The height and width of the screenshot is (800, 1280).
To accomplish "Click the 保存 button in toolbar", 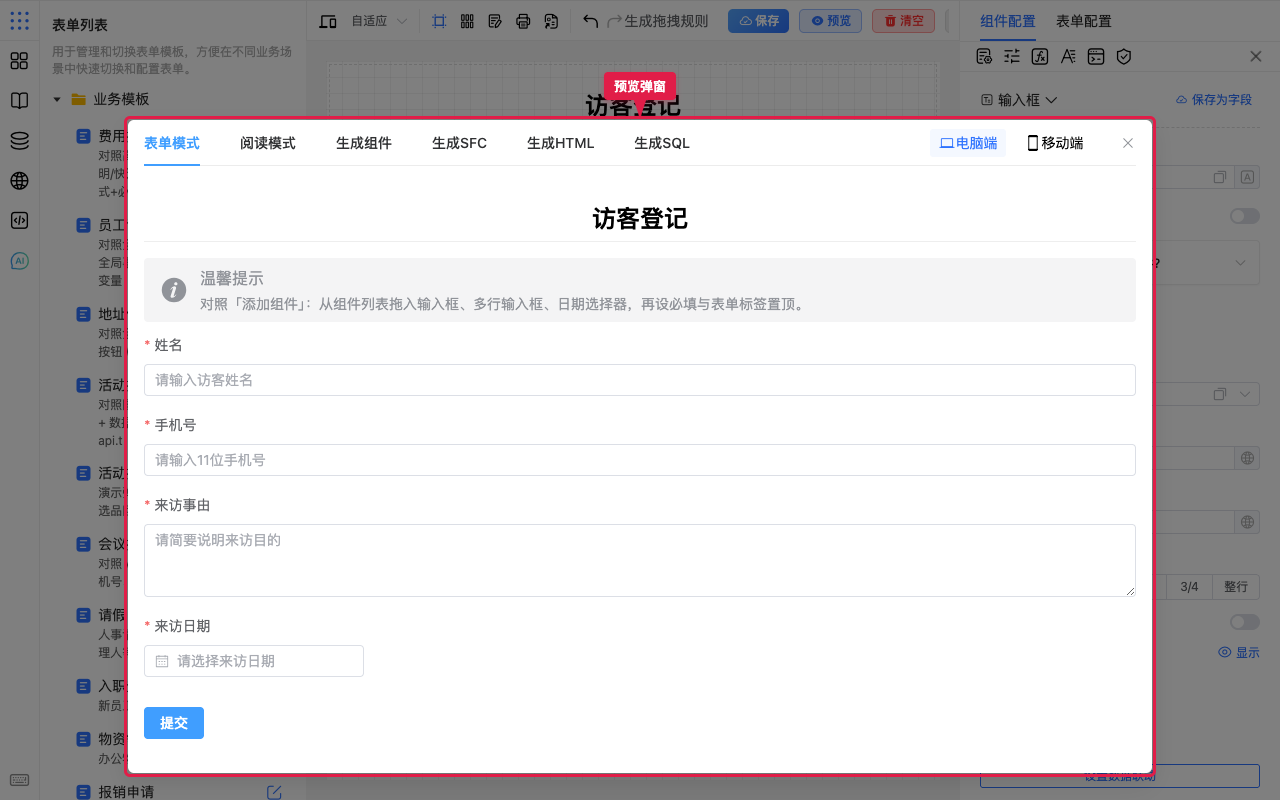I will 758,21.
